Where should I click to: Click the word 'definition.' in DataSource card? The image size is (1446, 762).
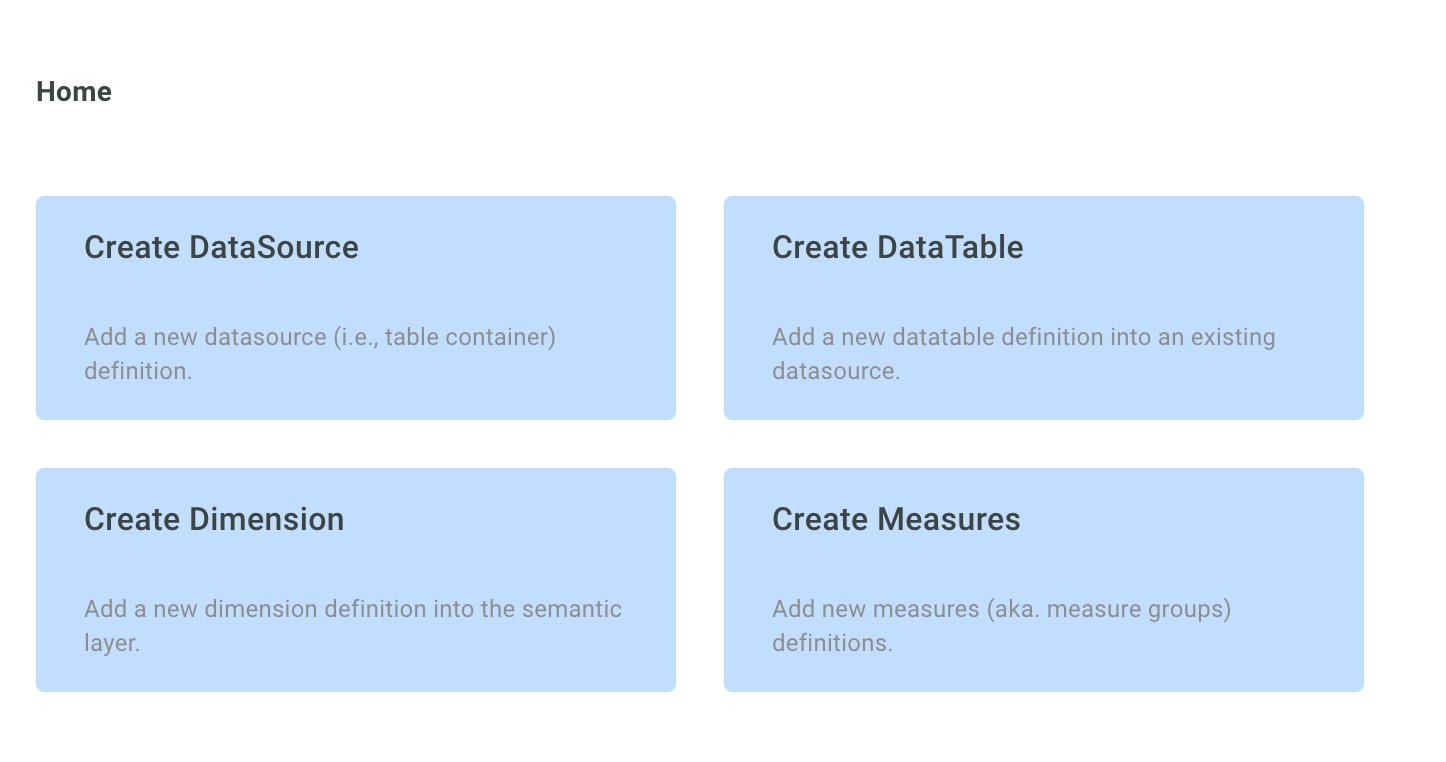tap(138, 371)
